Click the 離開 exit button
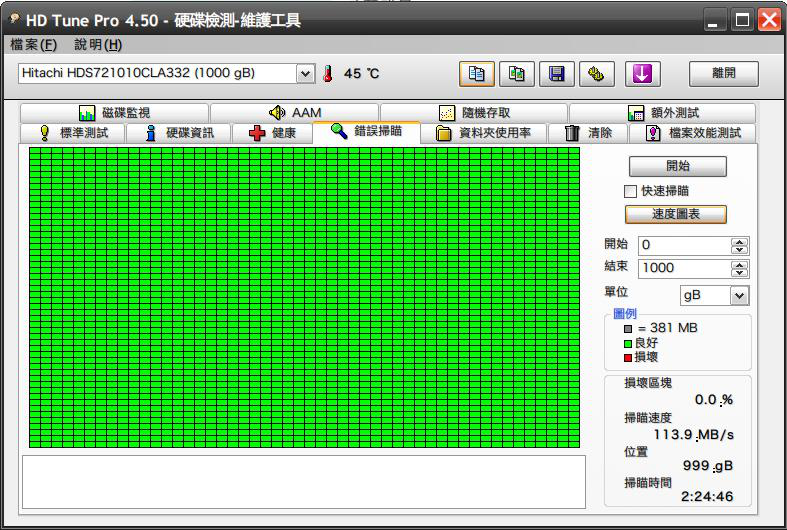The width and height of the screenshot is (787, 530). [x=723, y=74]
